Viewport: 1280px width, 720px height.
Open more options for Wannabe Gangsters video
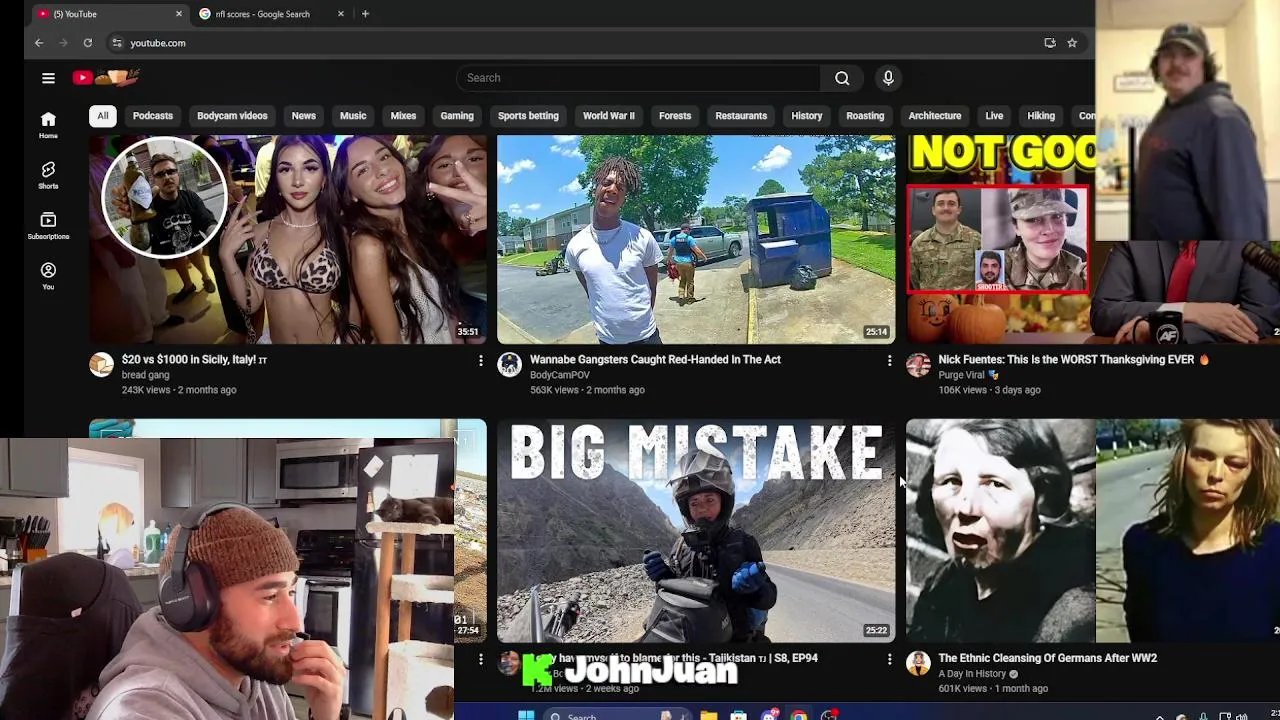point(889,360)
